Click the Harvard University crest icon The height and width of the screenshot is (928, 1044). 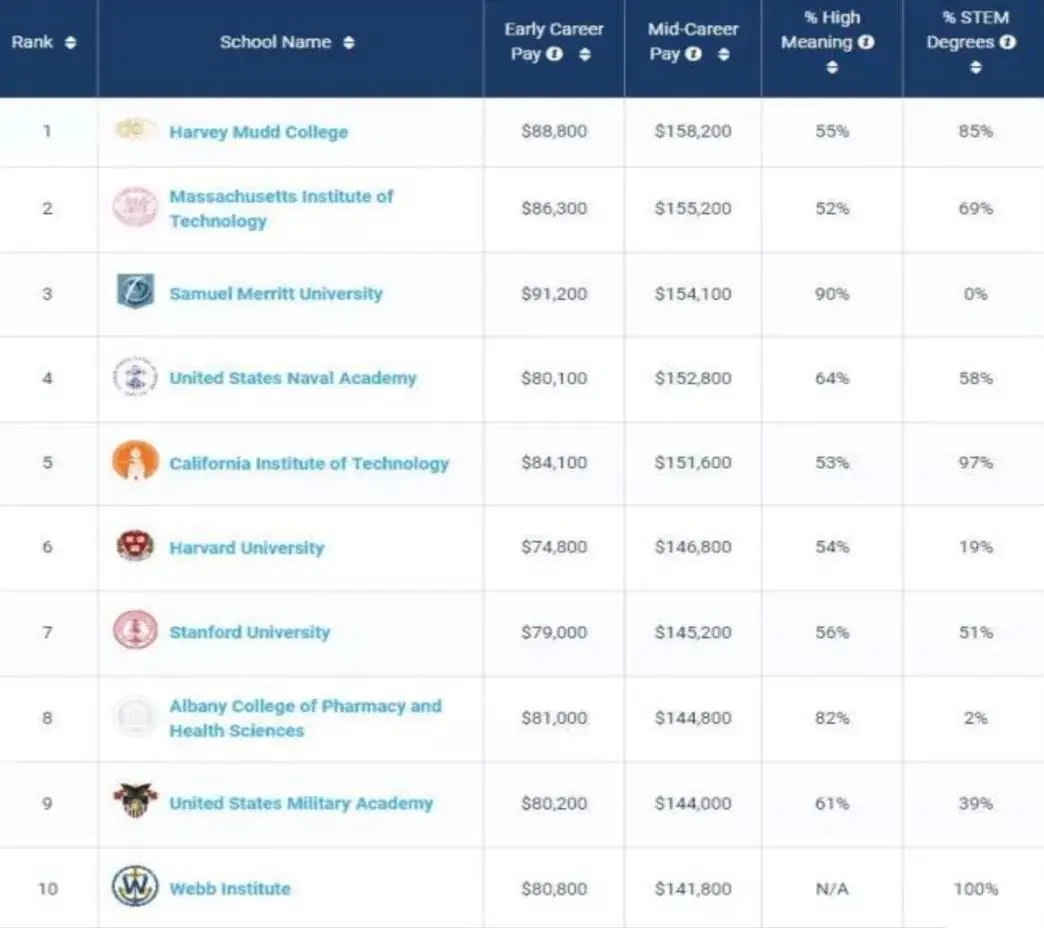(x=135, y=547)
